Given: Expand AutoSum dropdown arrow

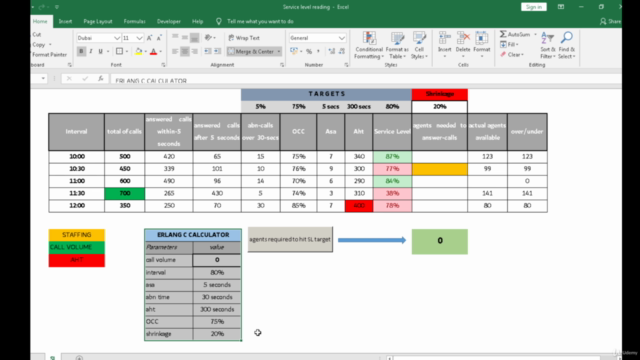Looking at the screenshot, I should point(535,35).
